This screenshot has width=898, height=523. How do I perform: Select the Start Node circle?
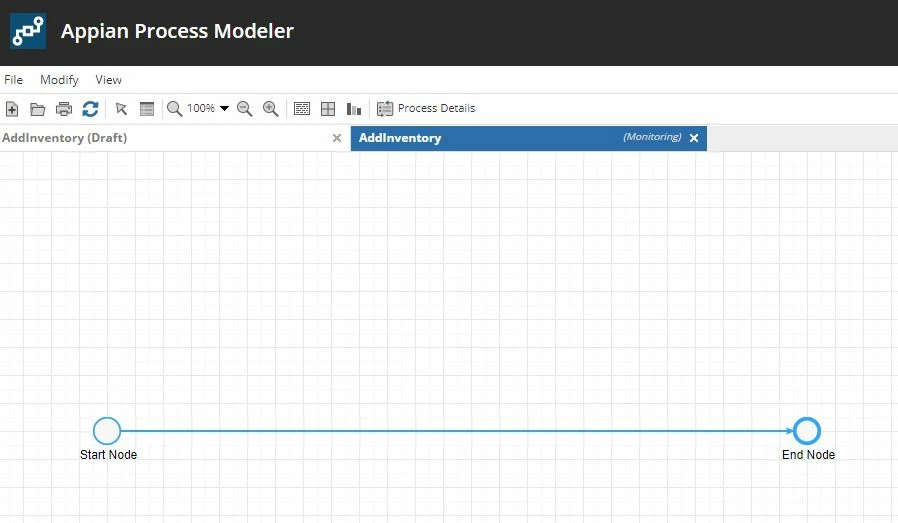[107, 431]
